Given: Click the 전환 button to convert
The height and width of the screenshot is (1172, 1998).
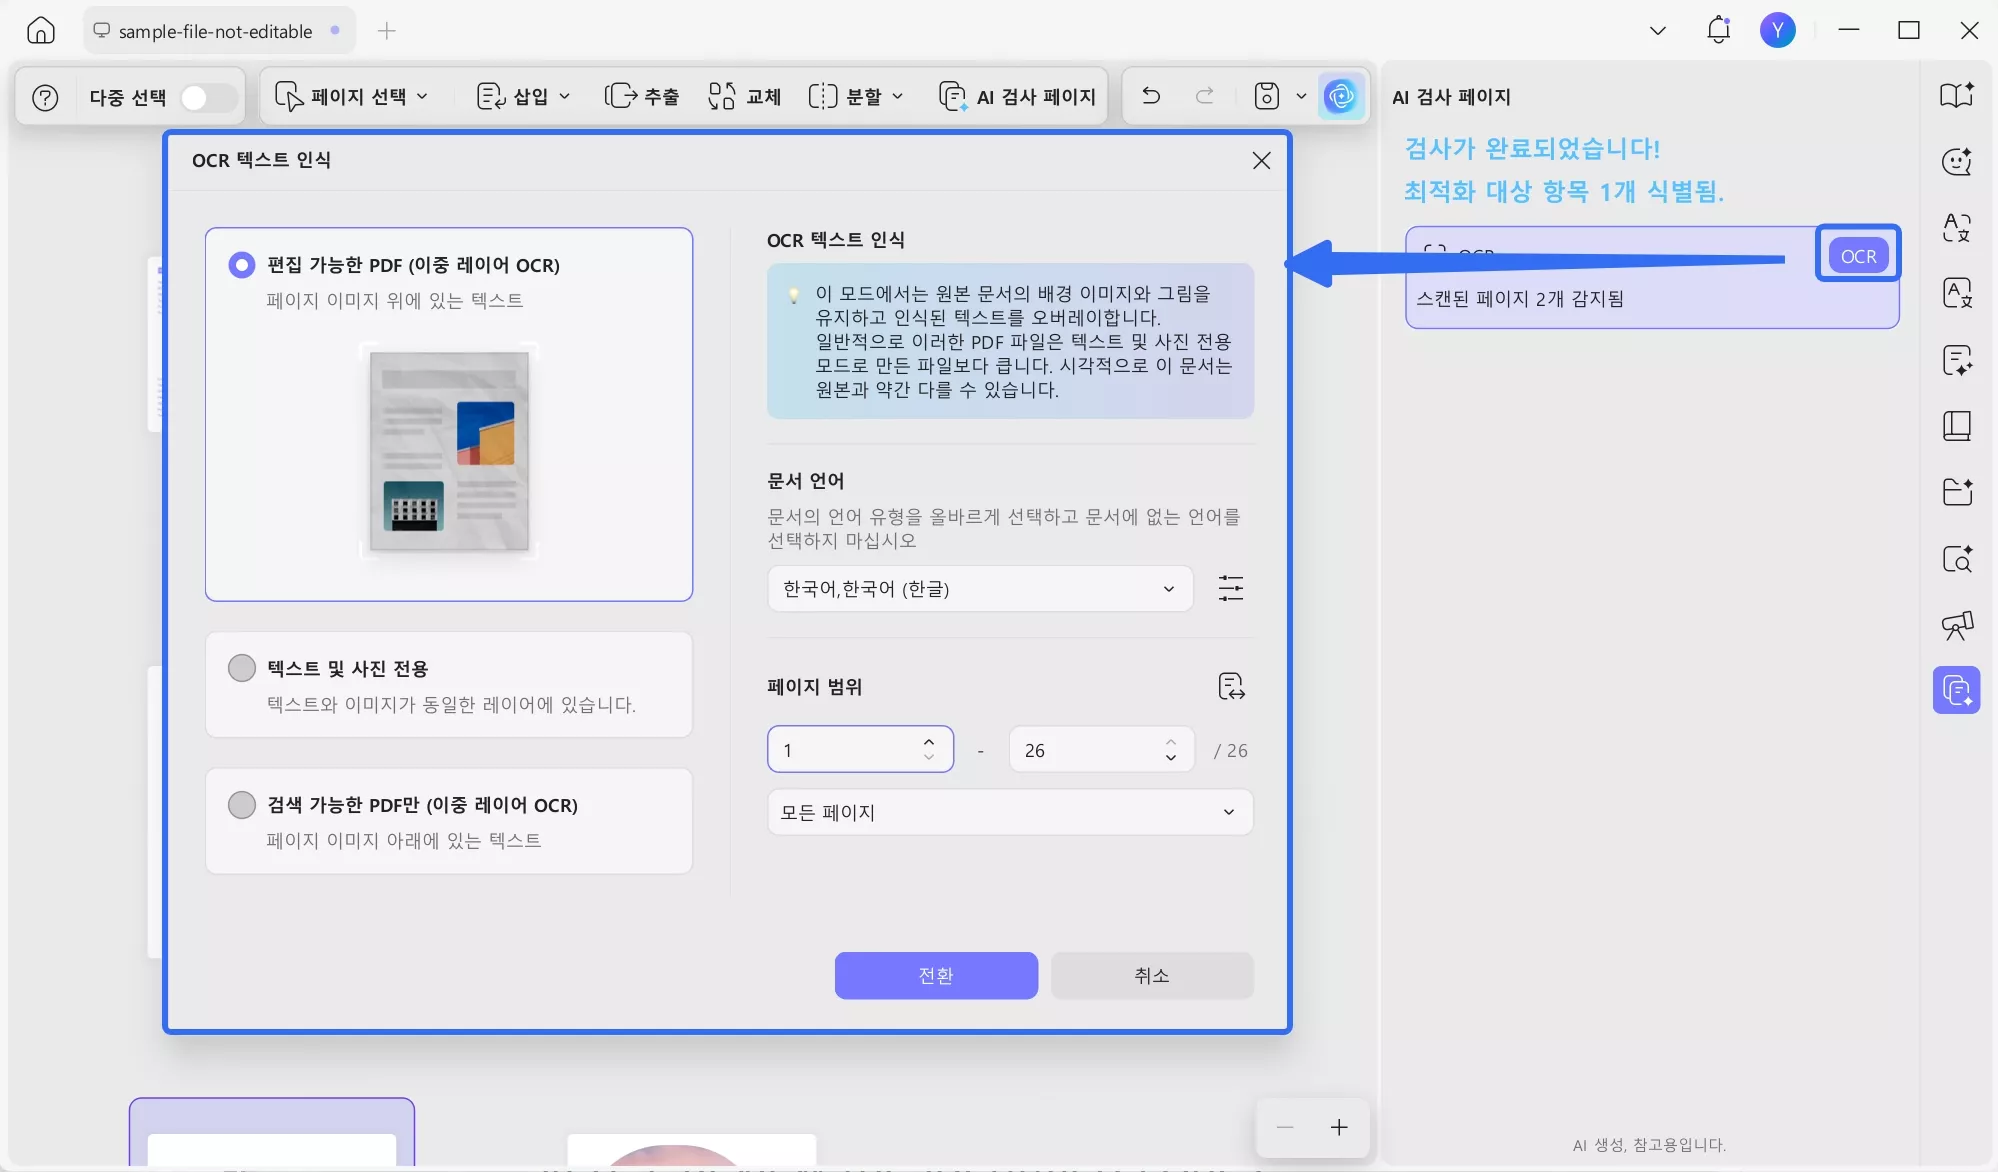Looking at the screenshot, I should [936, 975].
